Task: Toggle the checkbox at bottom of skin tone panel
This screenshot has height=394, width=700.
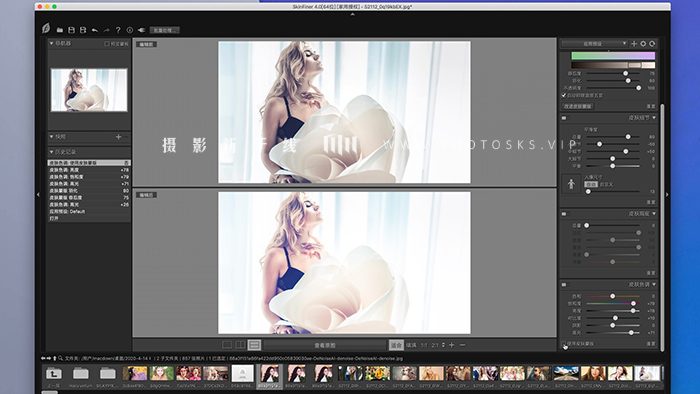Action: [564, 344]
